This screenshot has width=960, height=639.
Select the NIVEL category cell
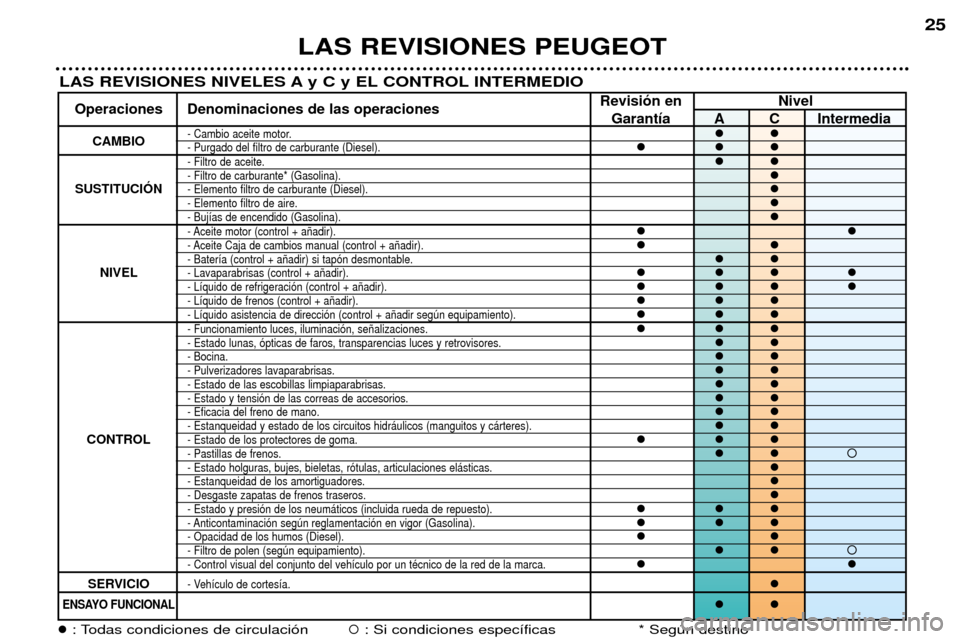(x=118, y=273)
